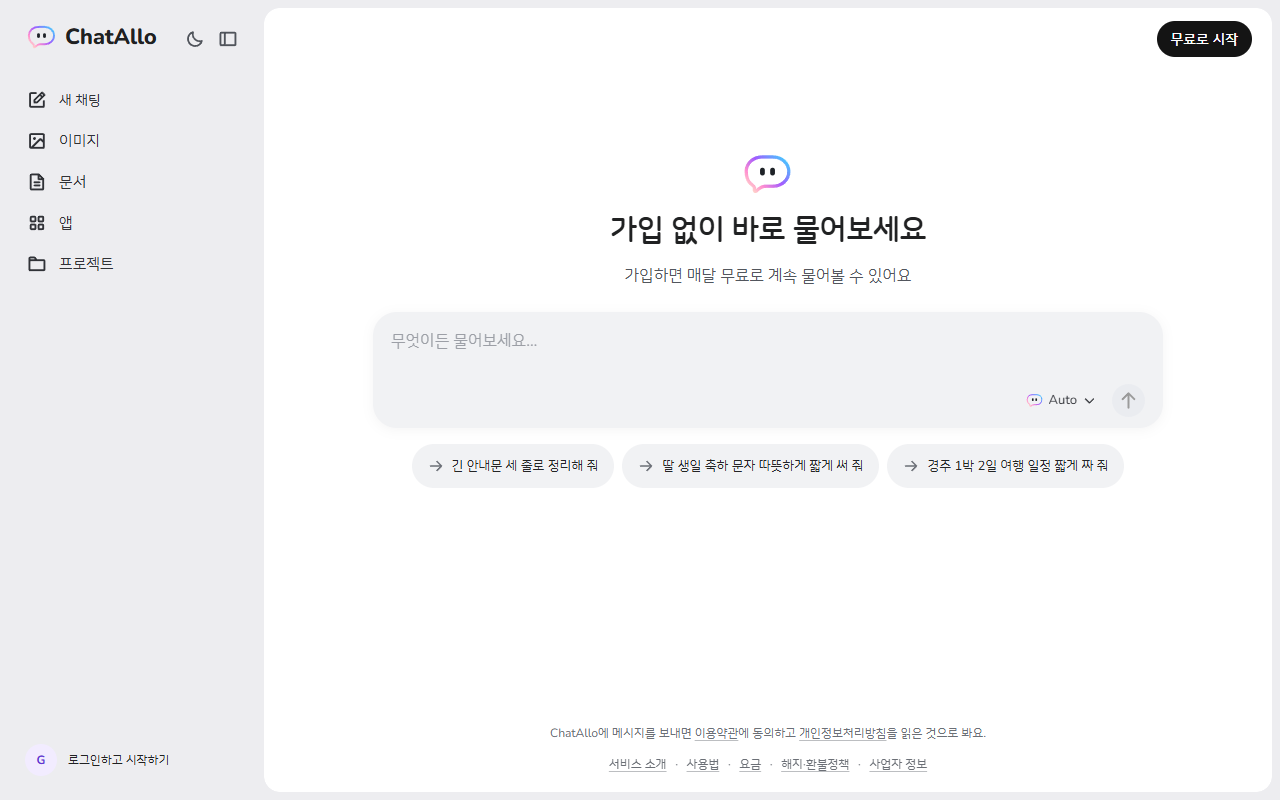Click the send arrow button
The width and height of the screenshot is (1280, 800).
pyautogui.click(x=1128, y=400)
